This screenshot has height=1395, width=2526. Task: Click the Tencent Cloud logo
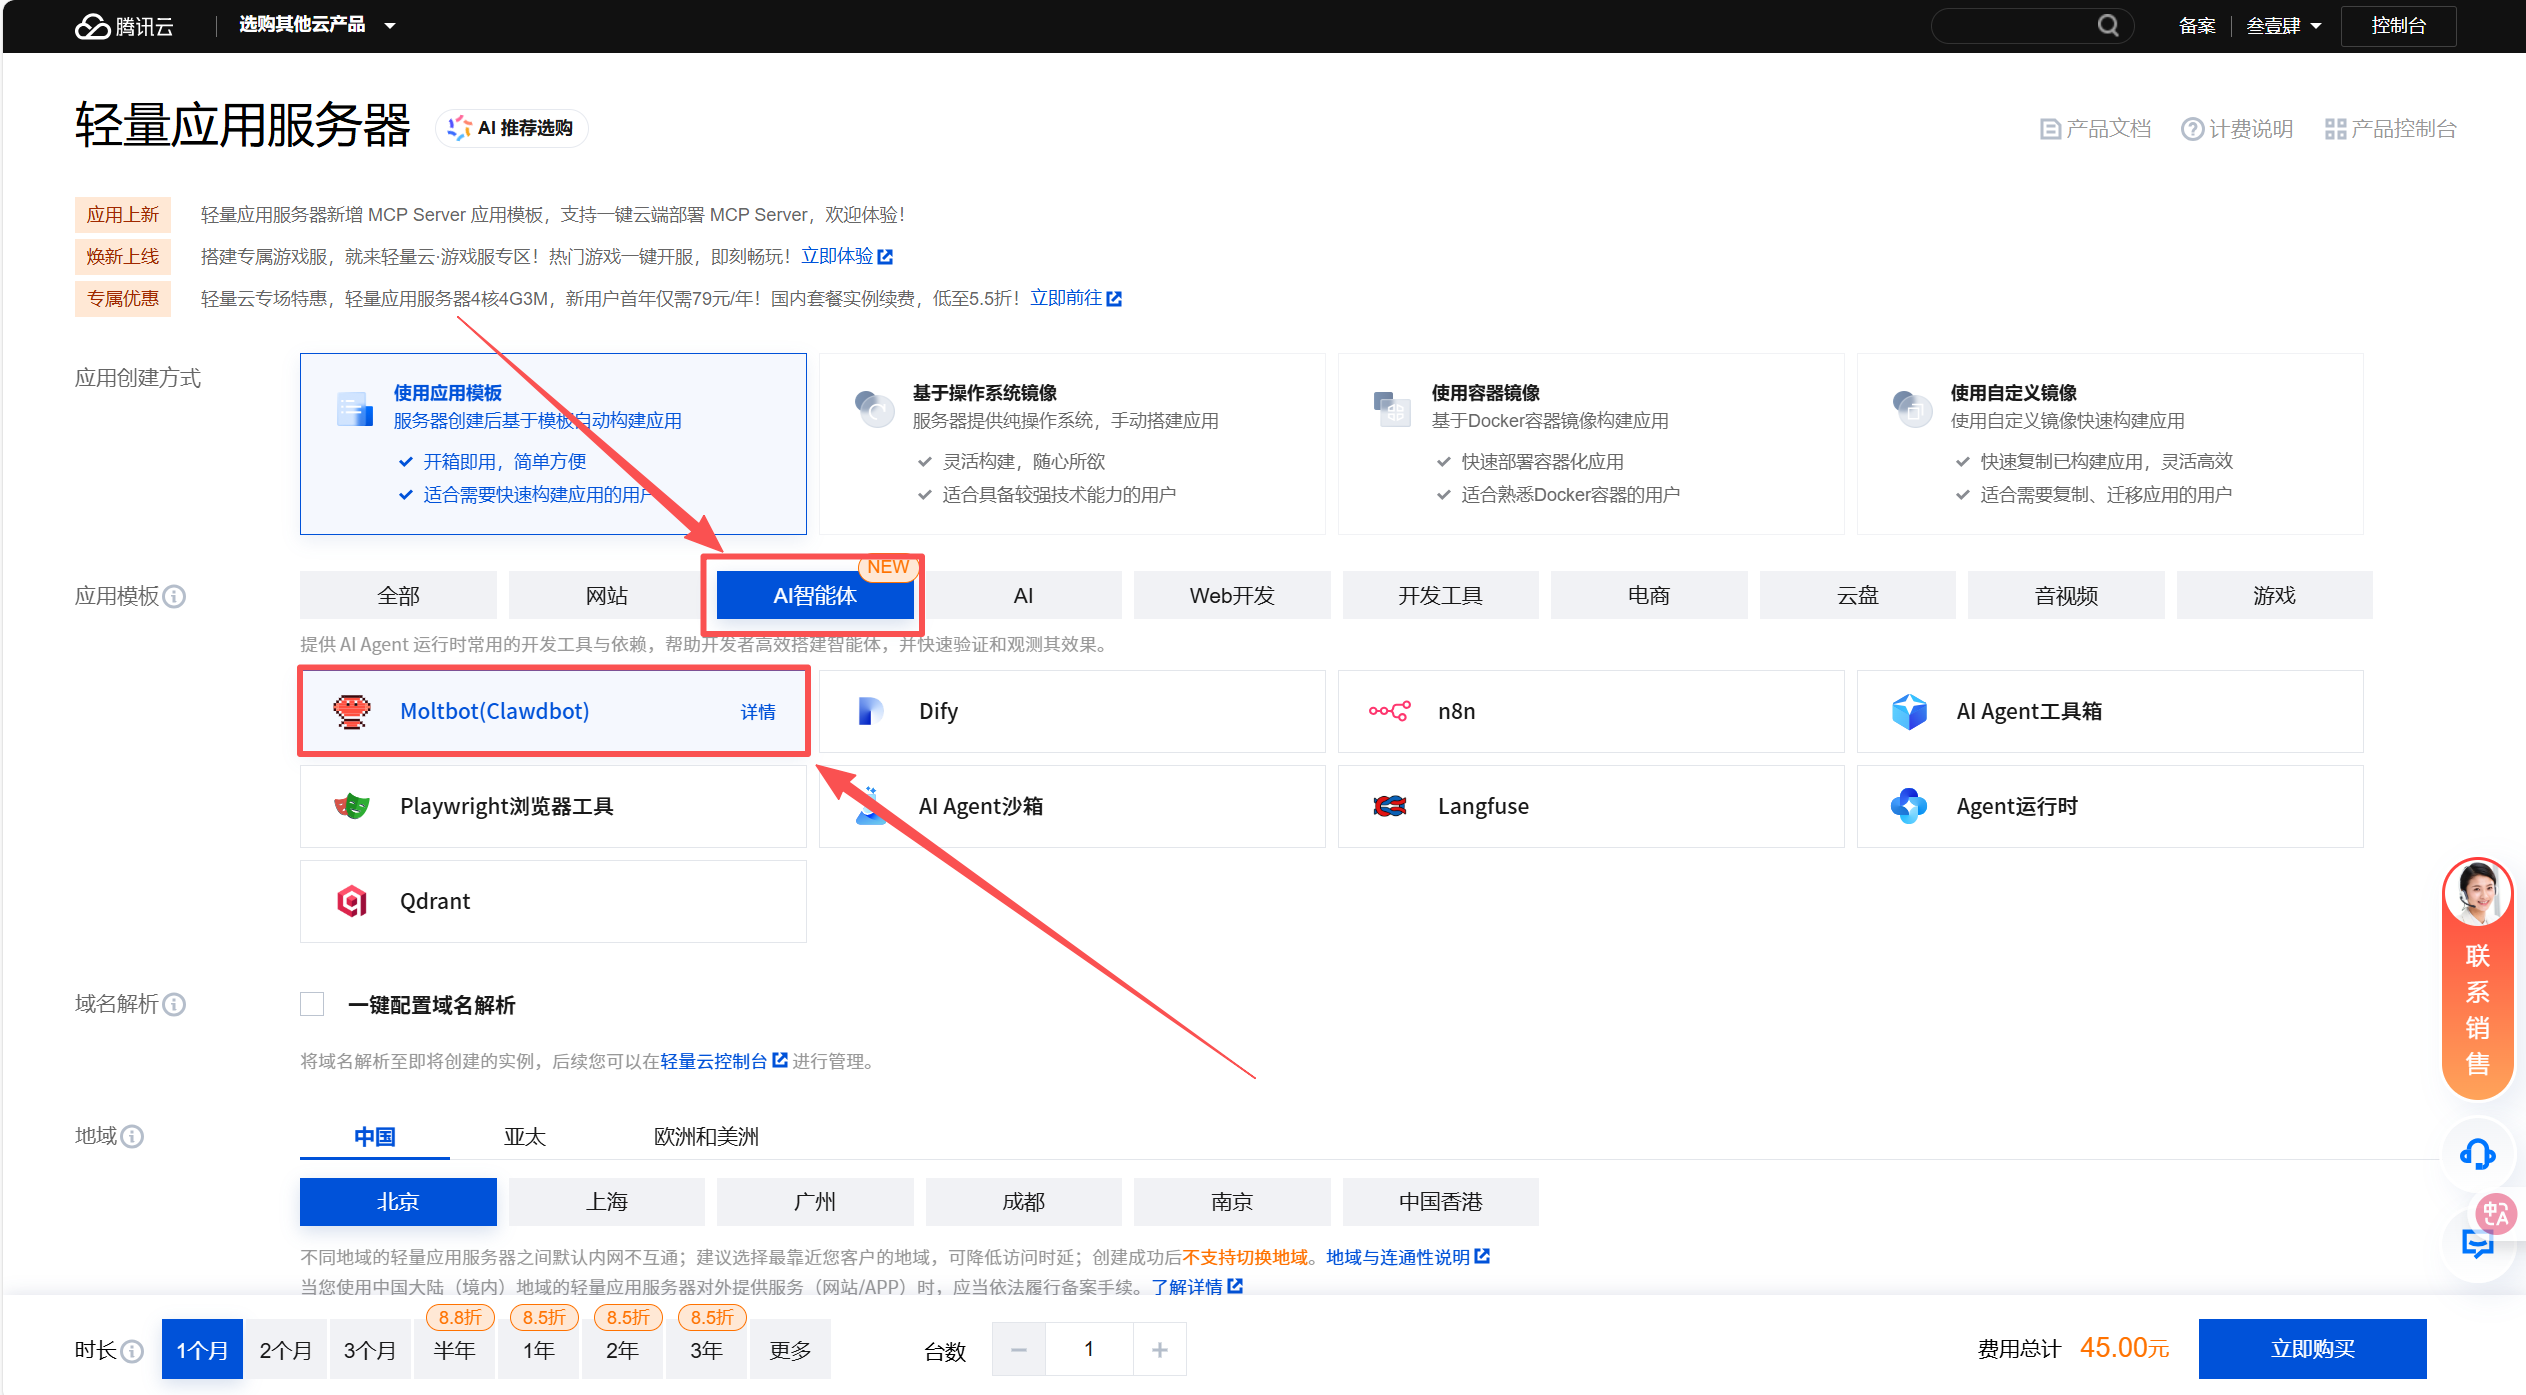coord(124,26)
